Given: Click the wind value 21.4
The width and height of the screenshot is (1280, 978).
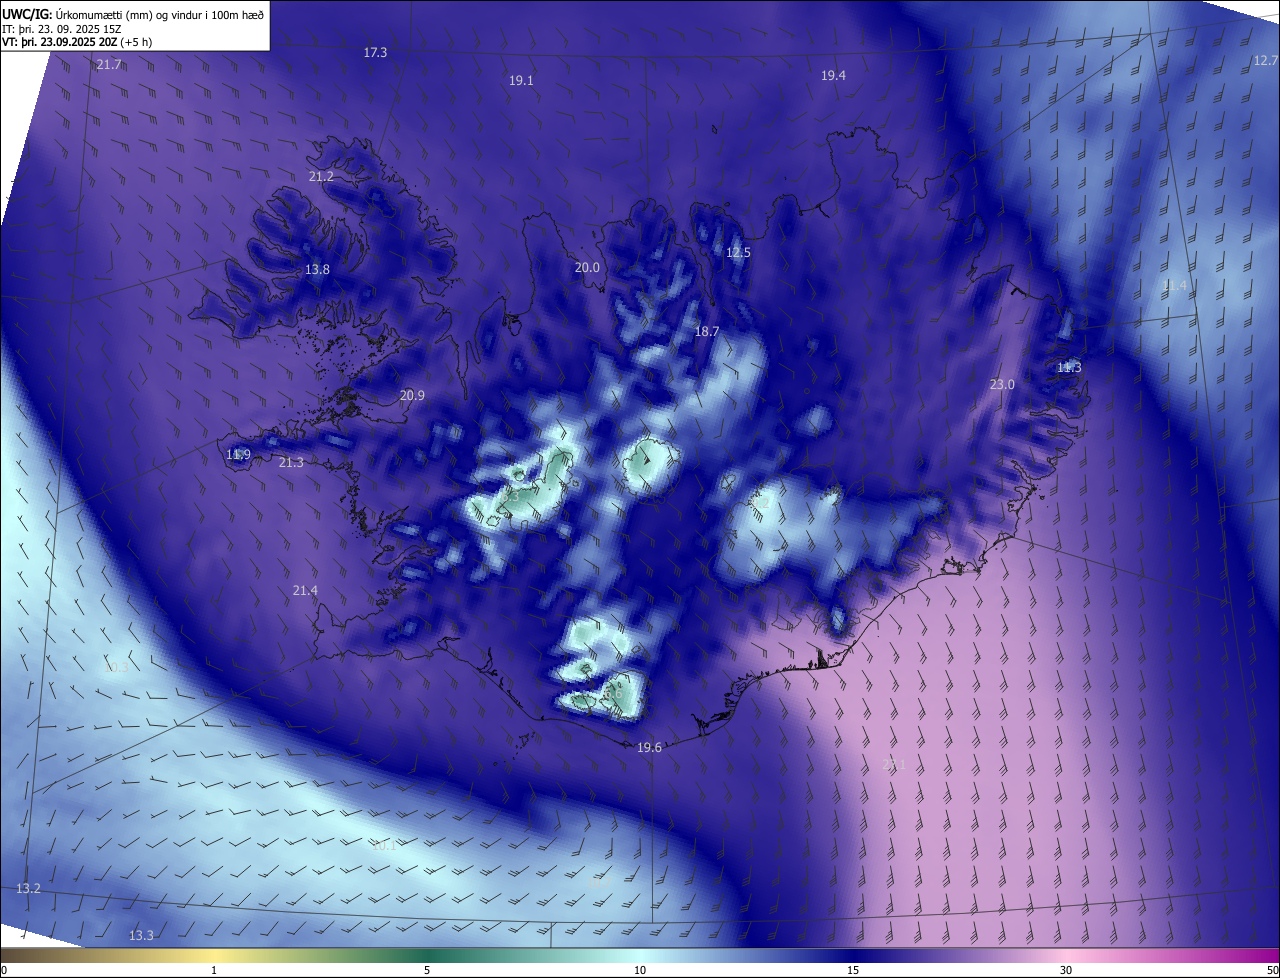Looking at the screenshot, I should click(305, 590).
